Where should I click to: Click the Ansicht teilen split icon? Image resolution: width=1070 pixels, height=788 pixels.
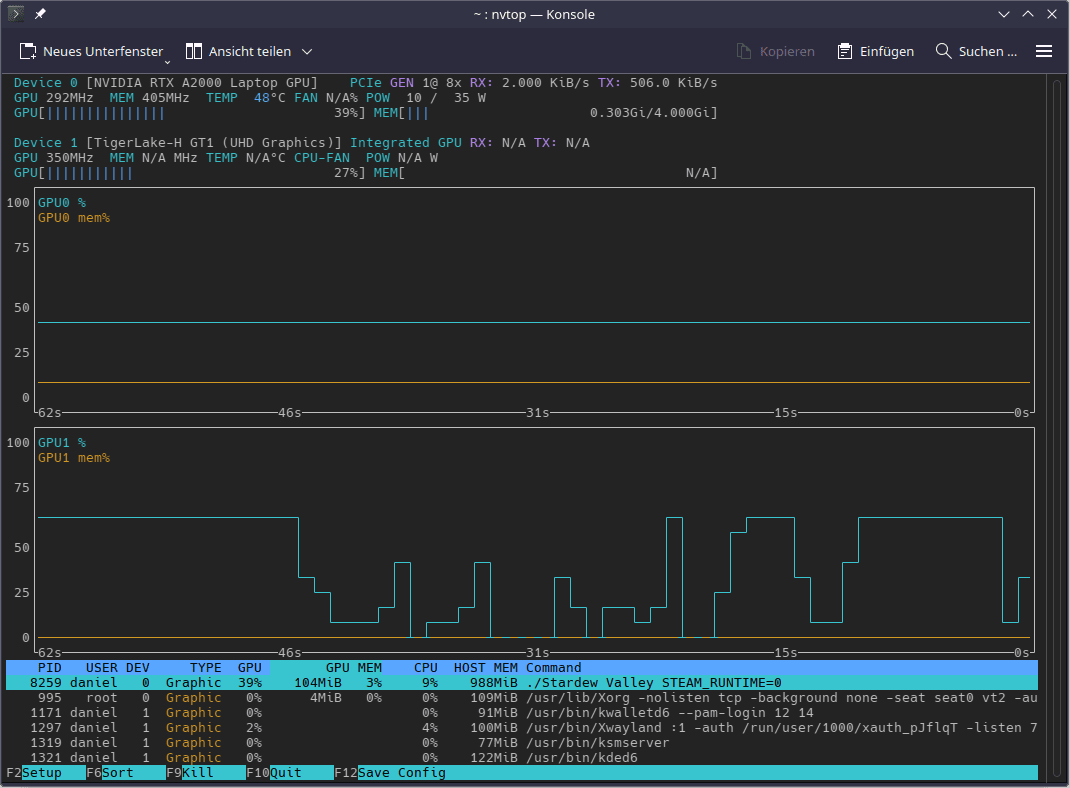tap(194, 51)
